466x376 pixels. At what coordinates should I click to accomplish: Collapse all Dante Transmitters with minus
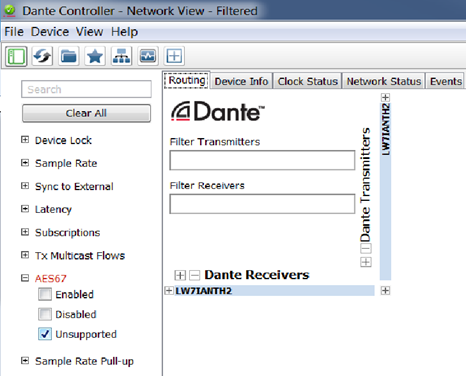click(x=366, y=248)
